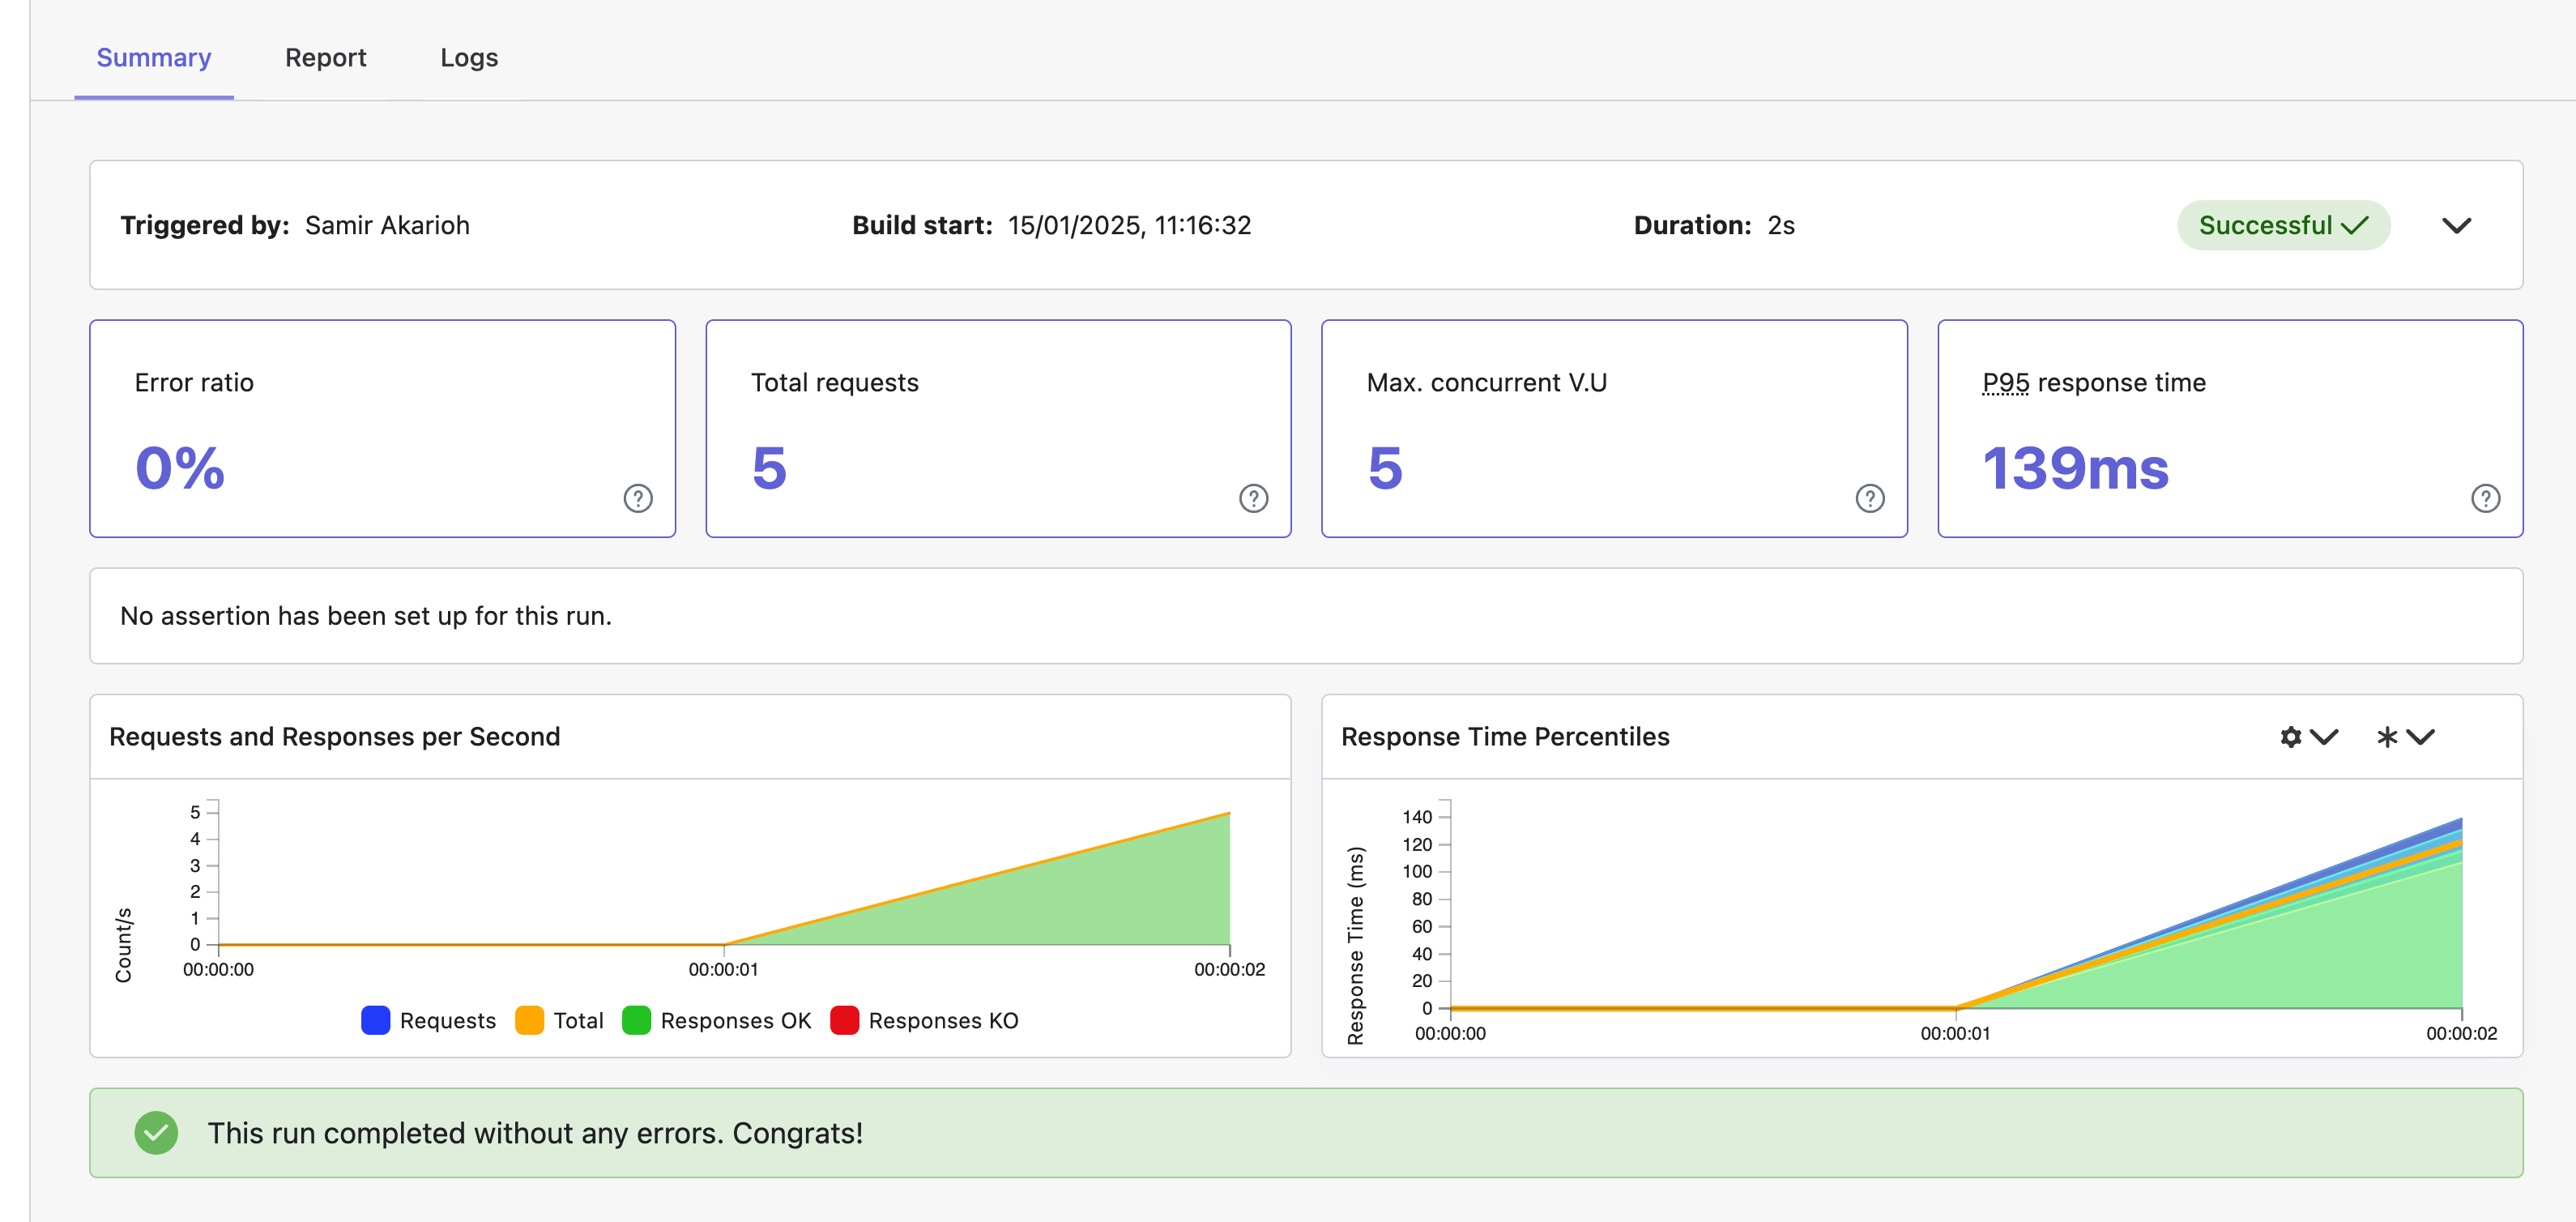The width and height of the screenshot is (2576, 1222).
Task: Toggle the Responses KO red swatch
Action: pos(844,1020)
